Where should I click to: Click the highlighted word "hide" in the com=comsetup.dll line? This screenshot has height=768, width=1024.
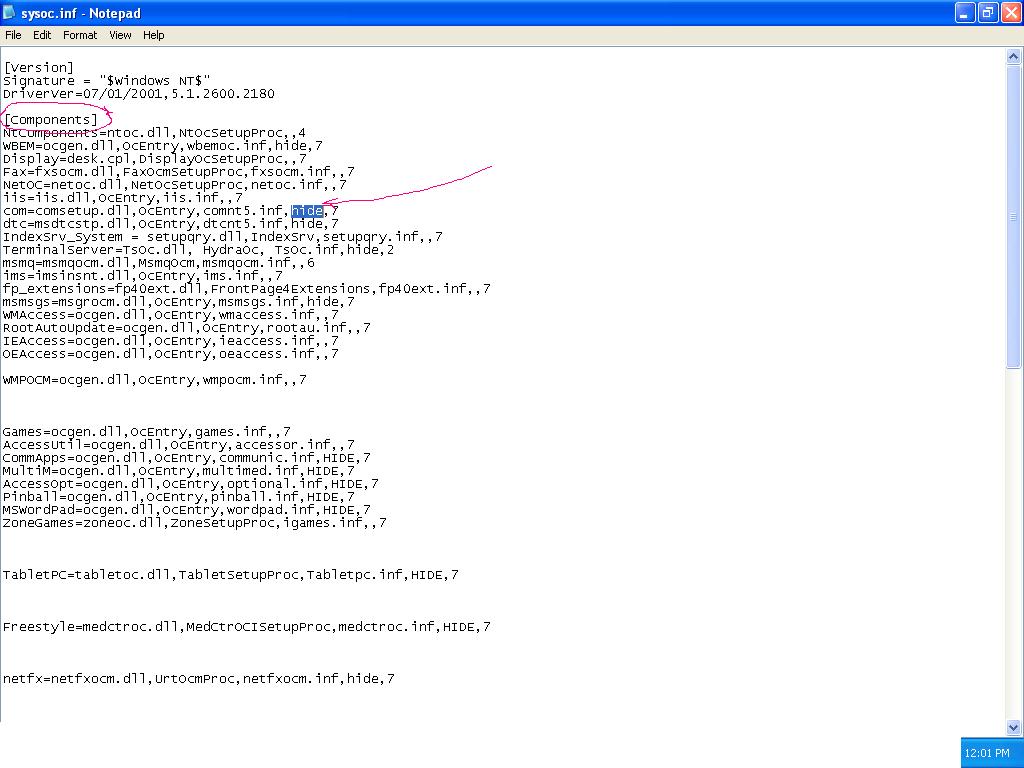(x=307, y=211)
